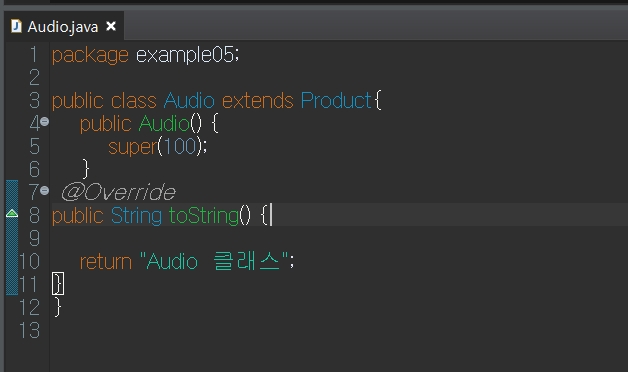Collapse the Audio constructor at line 4
Screen dimensions: 628x372
(44, 121)
